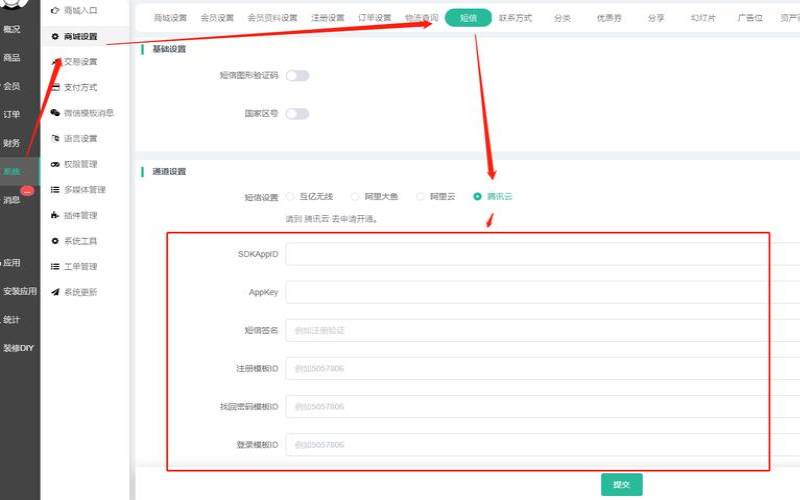
Task: Select the active 短信 tab
Action: (x=468, y=18)
